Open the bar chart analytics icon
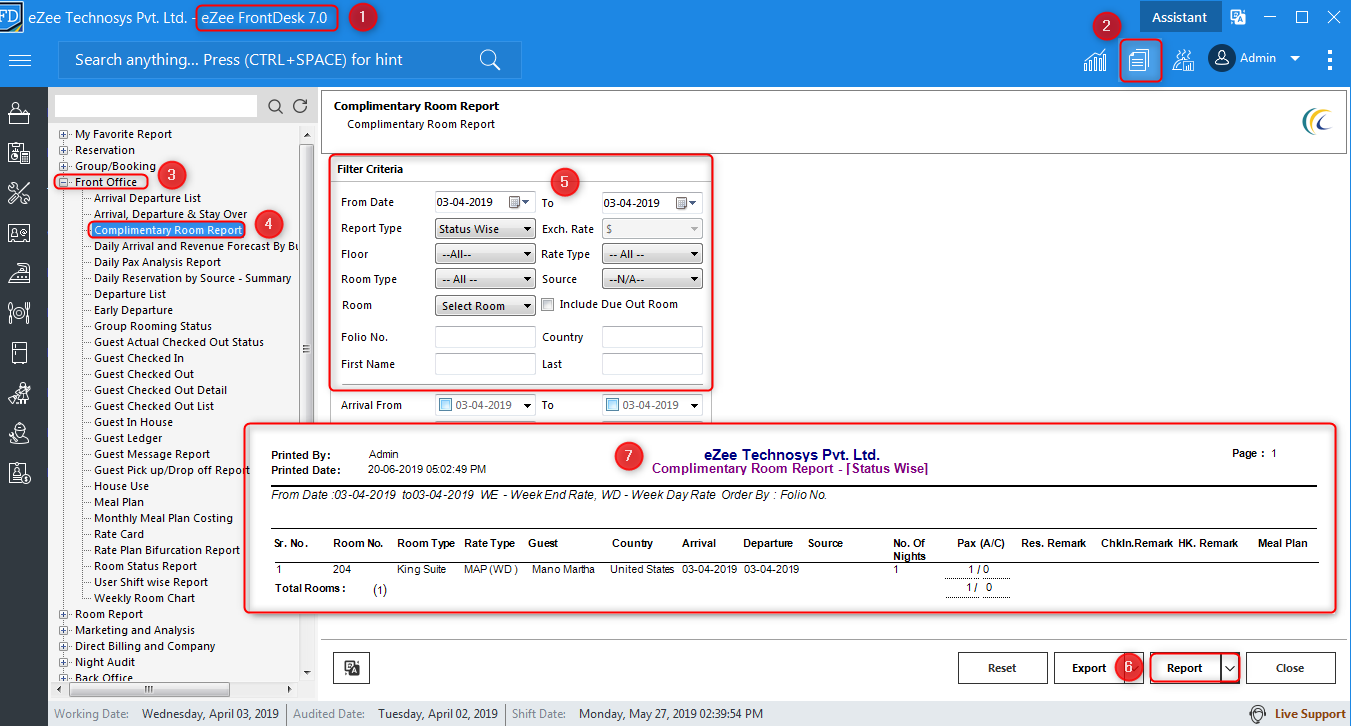This screenshot has width=1351, height=726. point(1095,60)
